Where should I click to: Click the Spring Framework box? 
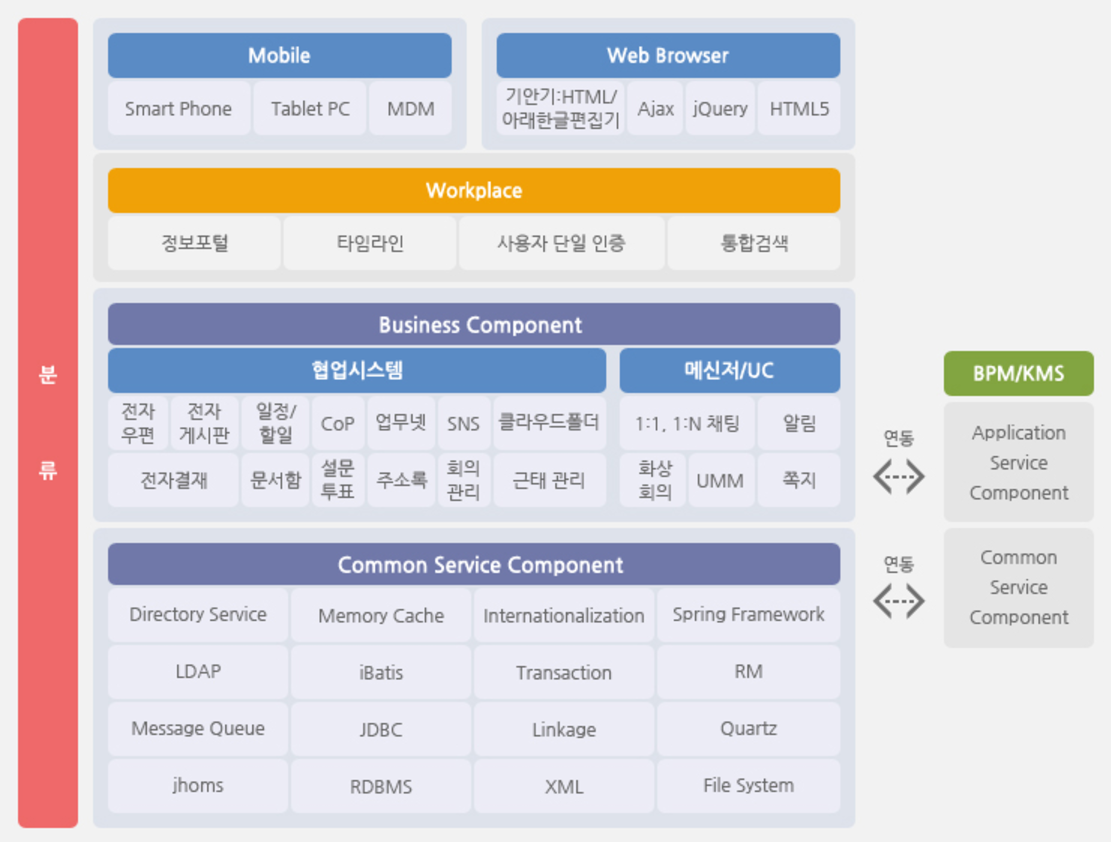pyautogui.click(x=748, y=614)
